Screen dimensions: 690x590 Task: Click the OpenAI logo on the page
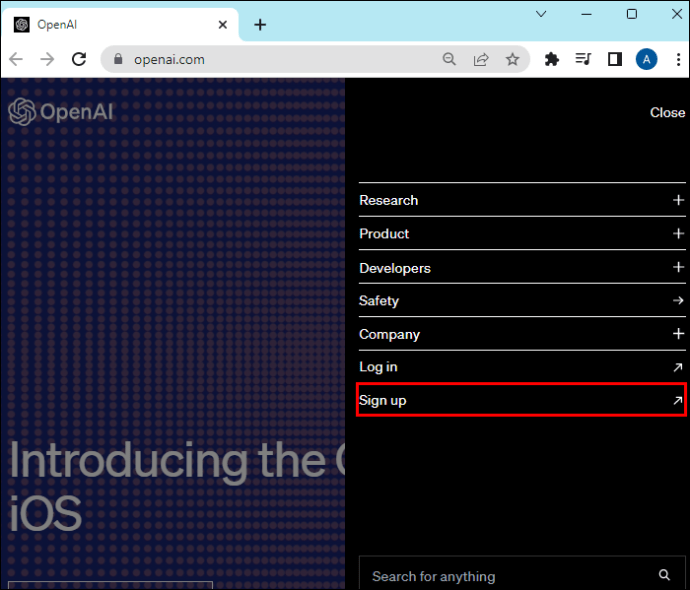pos(61,111)
